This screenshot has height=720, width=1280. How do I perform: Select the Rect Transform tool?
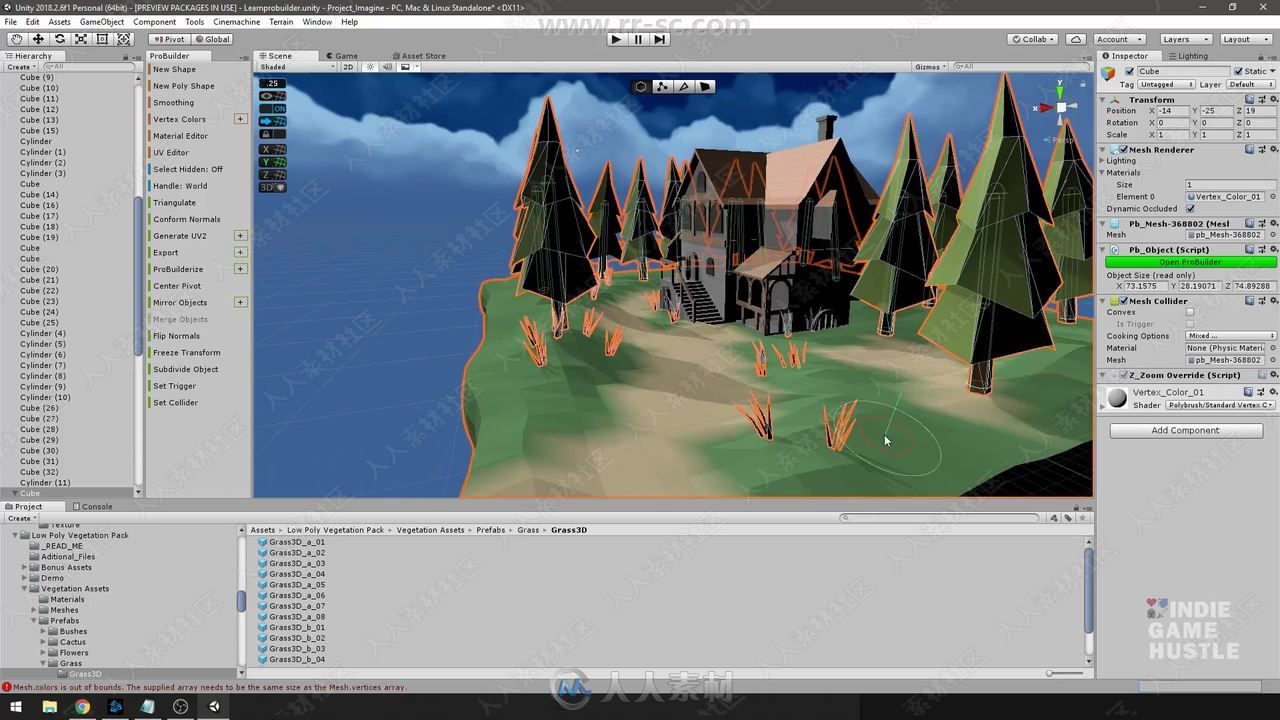[102, 39]
